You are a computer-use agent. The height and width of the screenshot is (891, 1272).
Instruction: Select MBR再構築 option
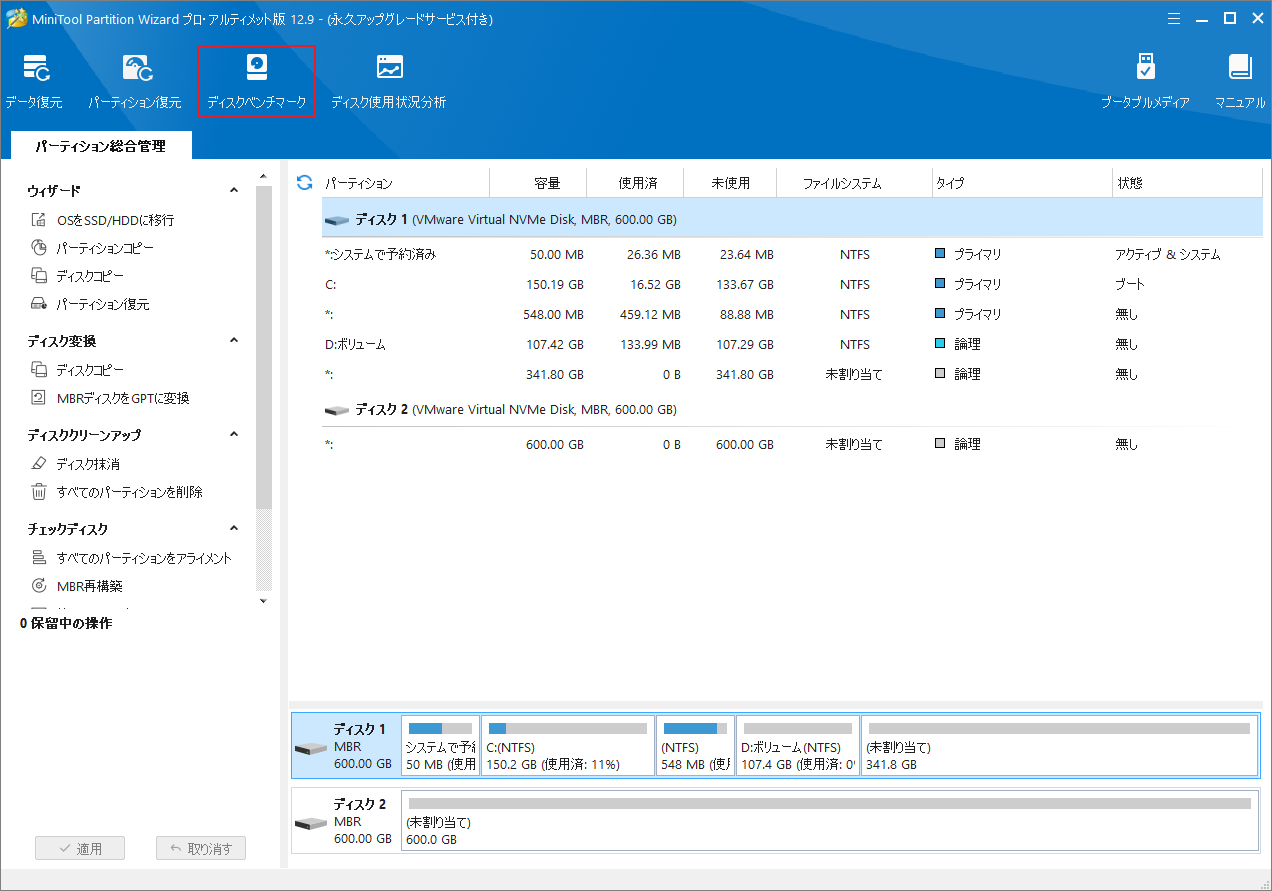(x=77, y=586)
